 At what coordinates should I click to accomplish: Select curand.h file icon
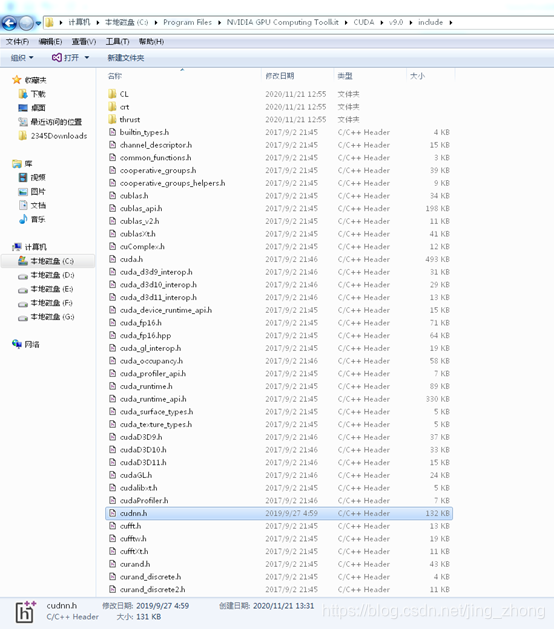113,564
